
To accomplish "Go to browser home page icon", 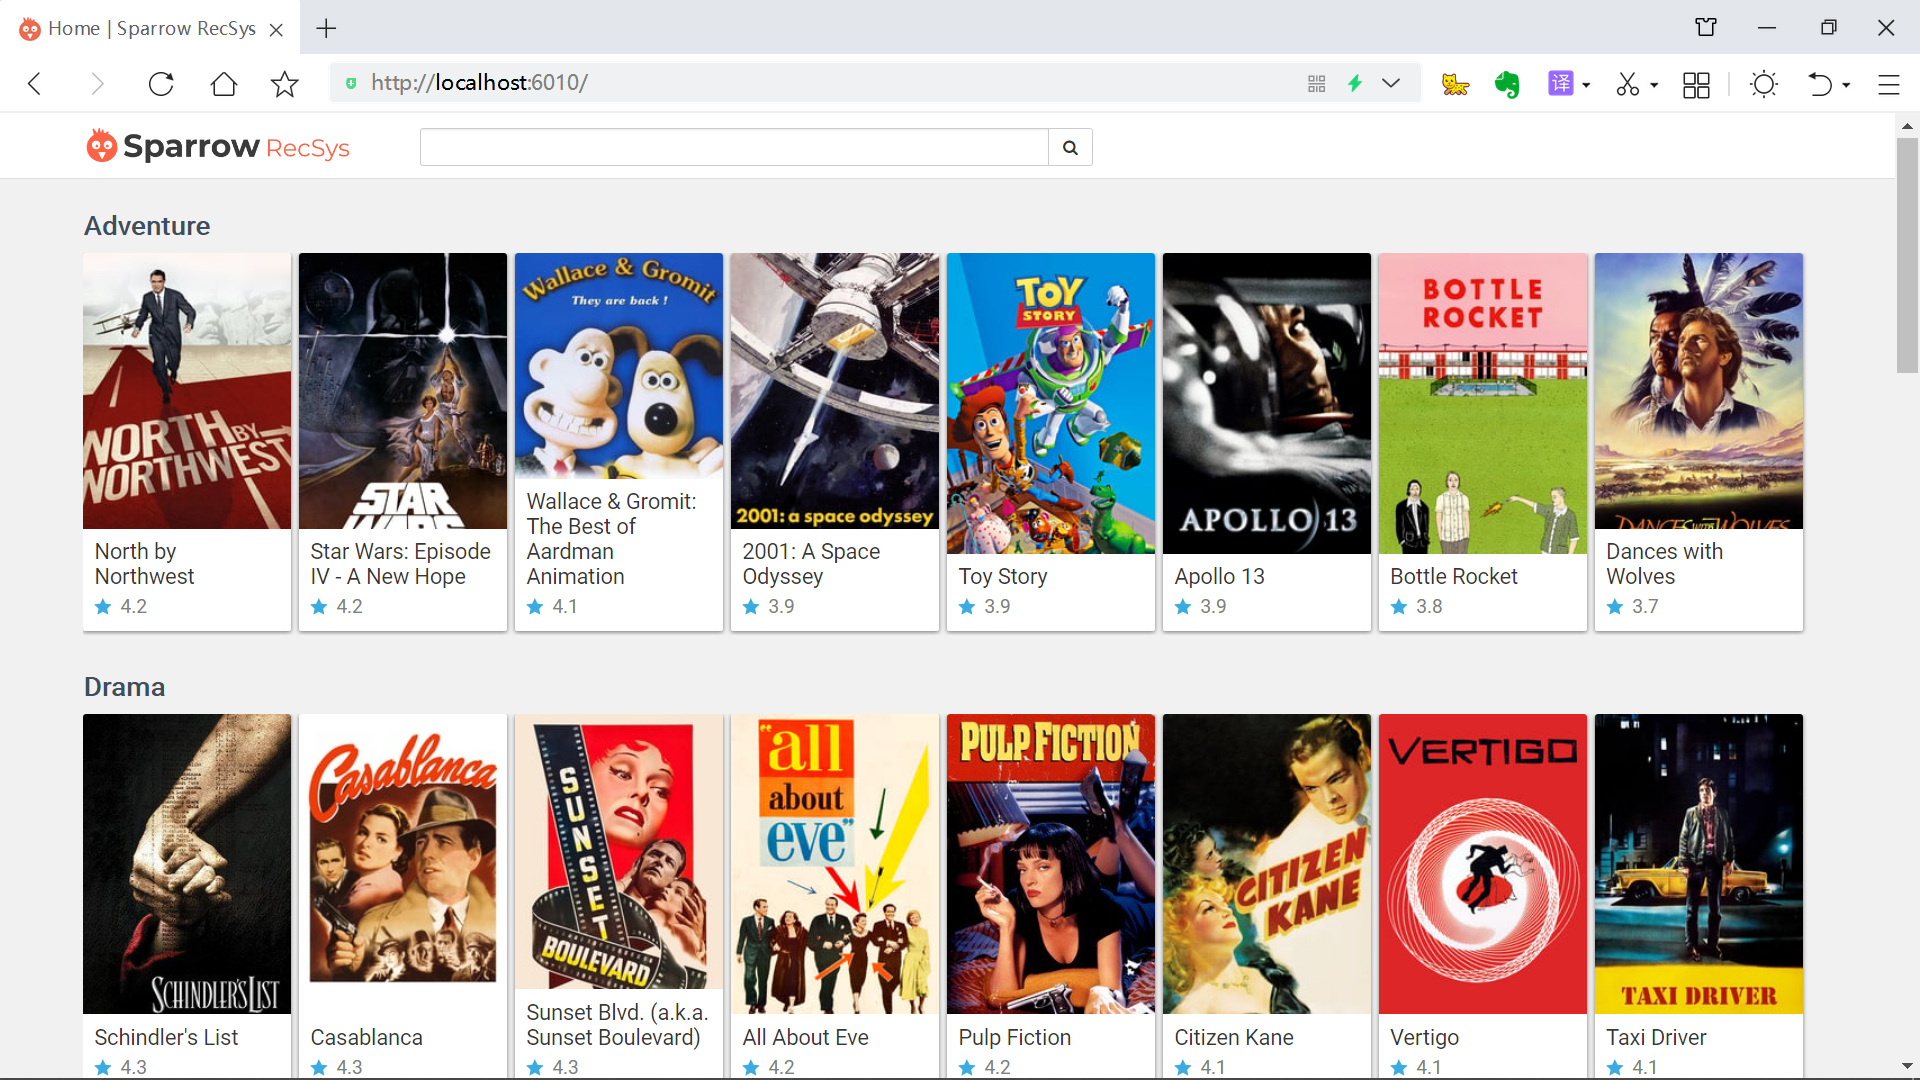I will [x=224, y=84].
